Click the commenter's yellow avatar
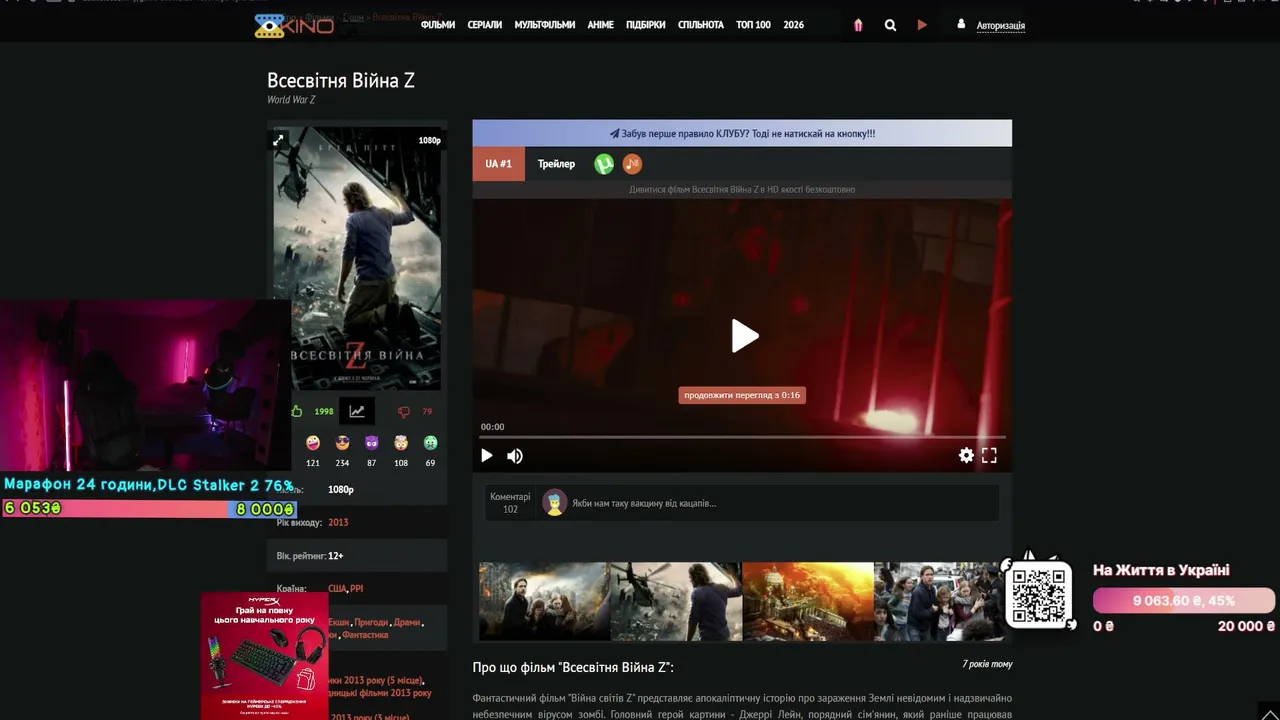Screen dimensions: 1280x720 pos(555,503)
